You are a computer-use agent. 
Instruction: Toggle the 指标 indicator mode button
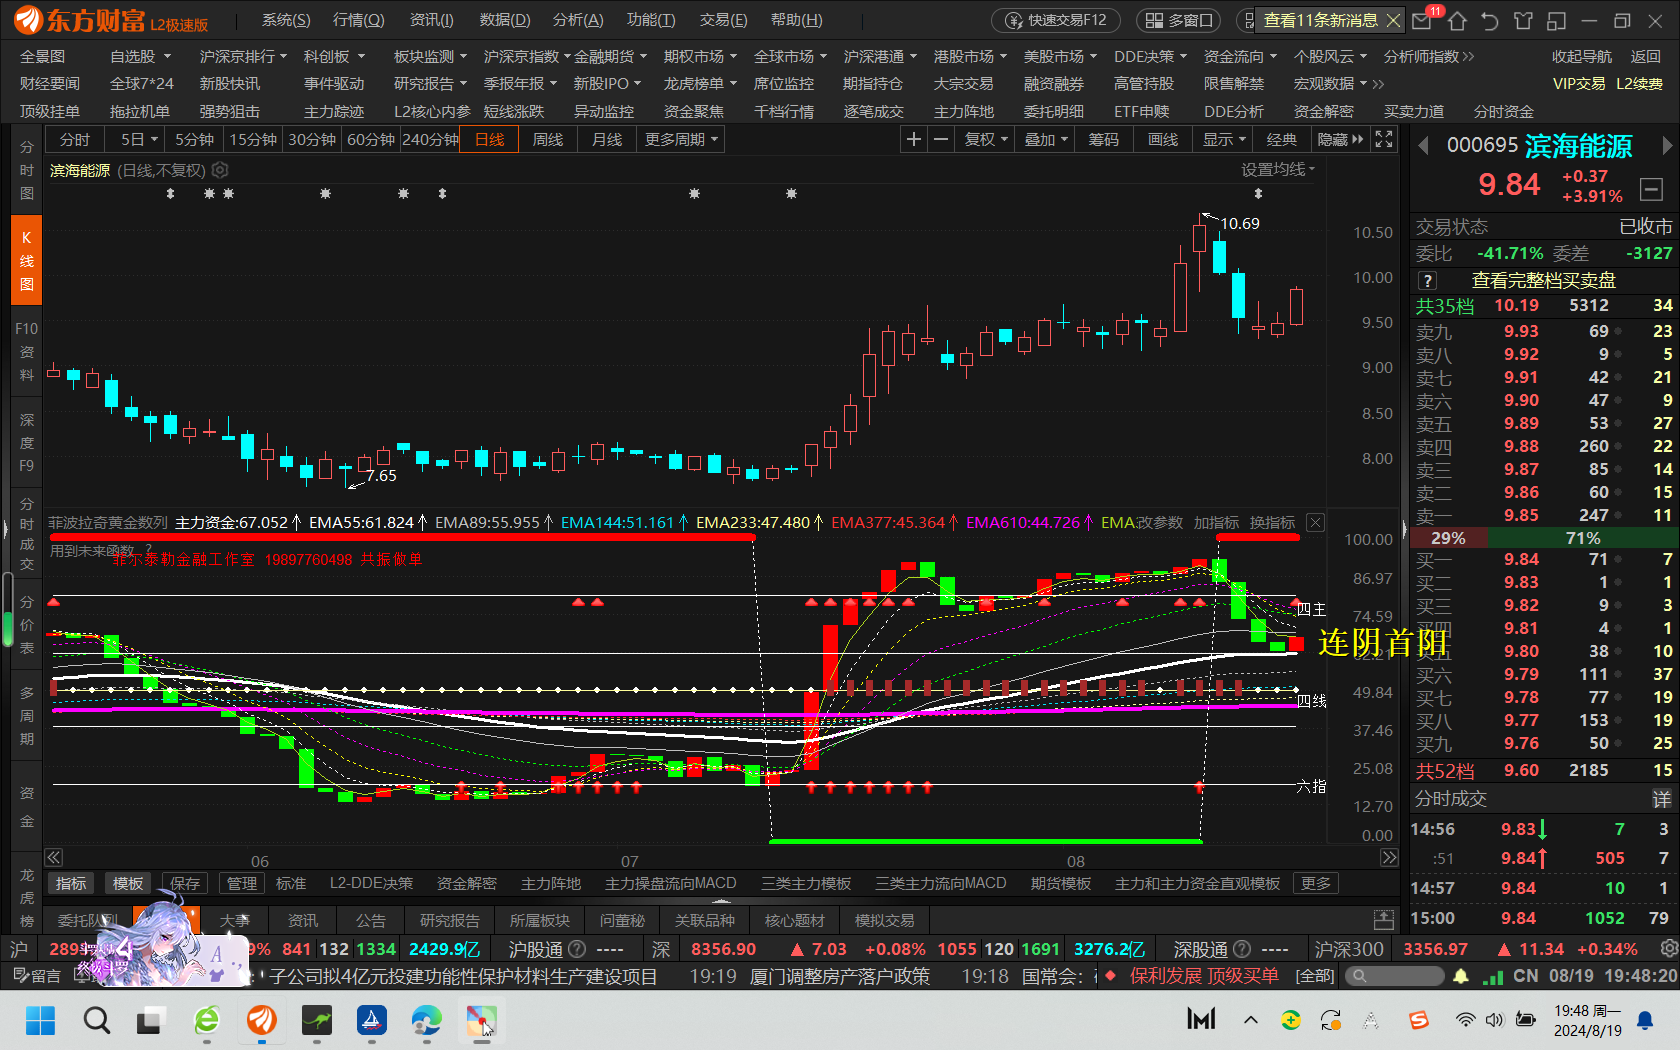point(71,884)
